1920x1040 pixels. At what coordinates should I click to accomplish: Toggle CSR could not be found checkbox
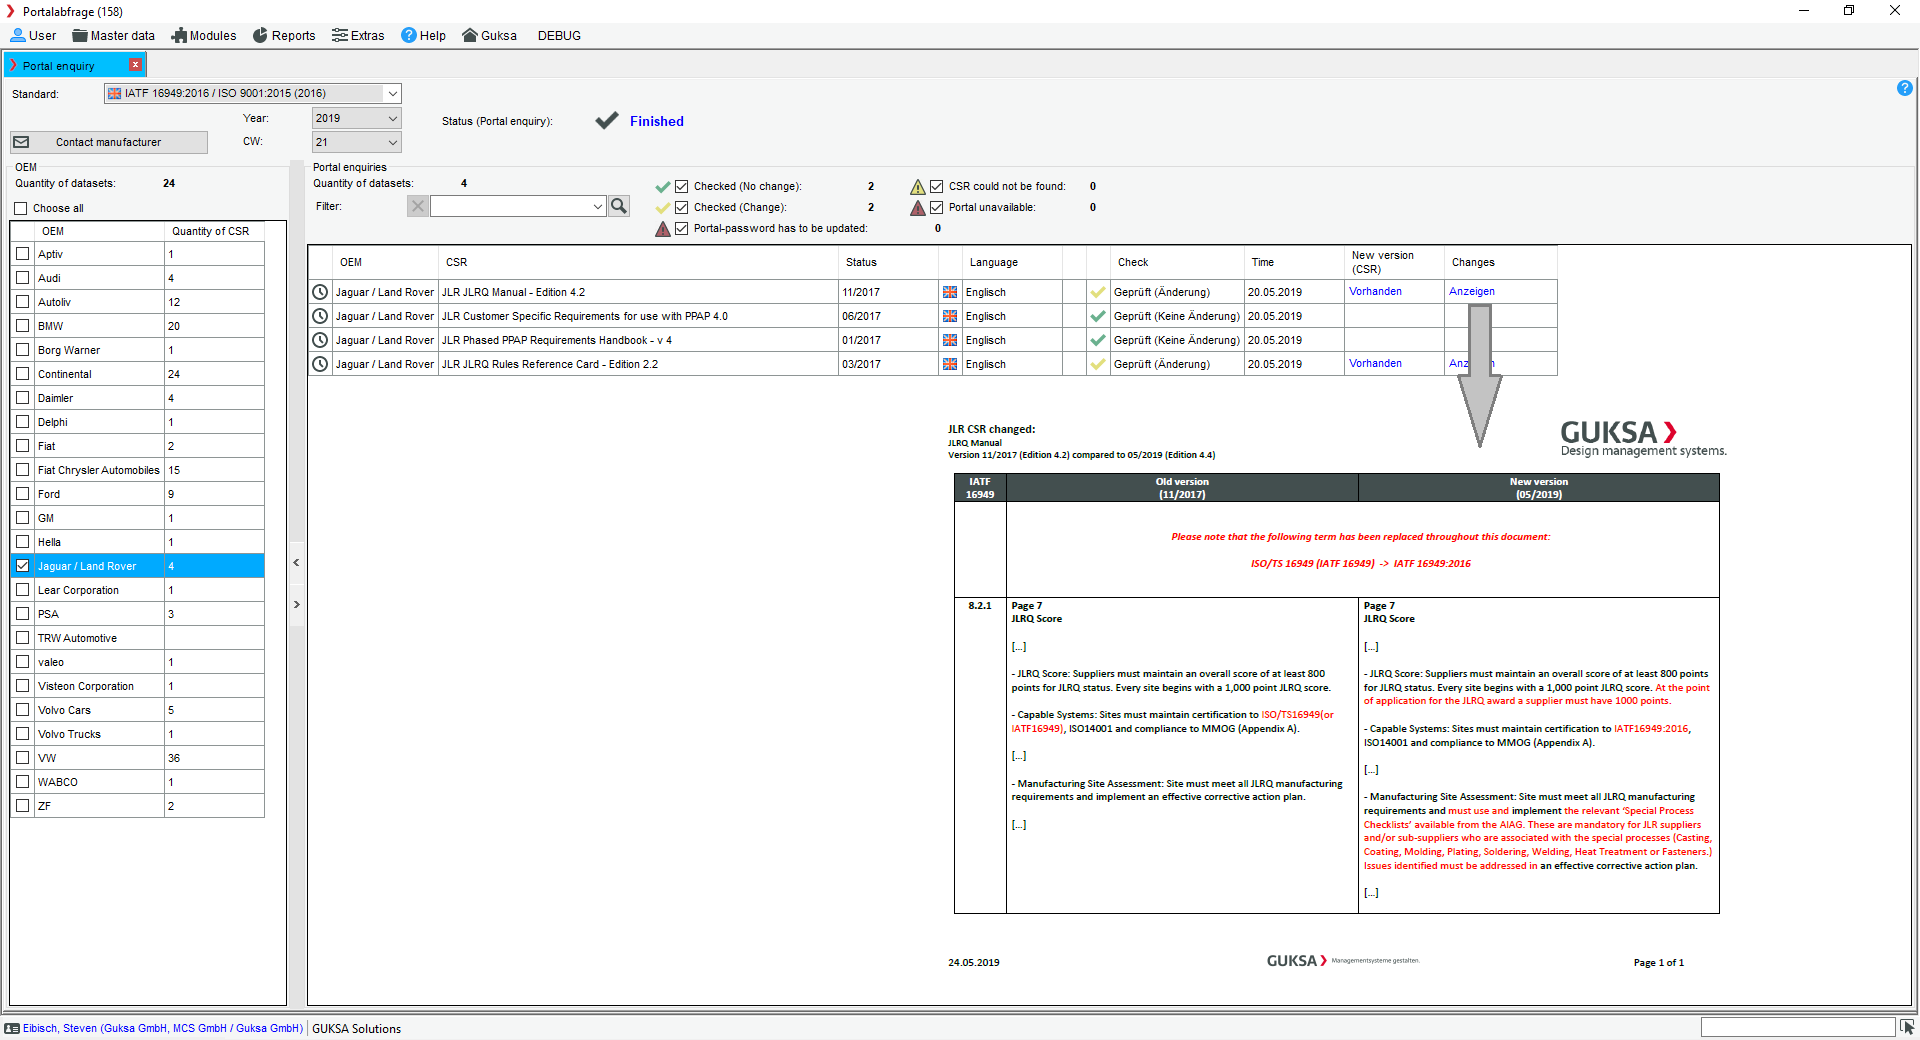click(937, 186)
